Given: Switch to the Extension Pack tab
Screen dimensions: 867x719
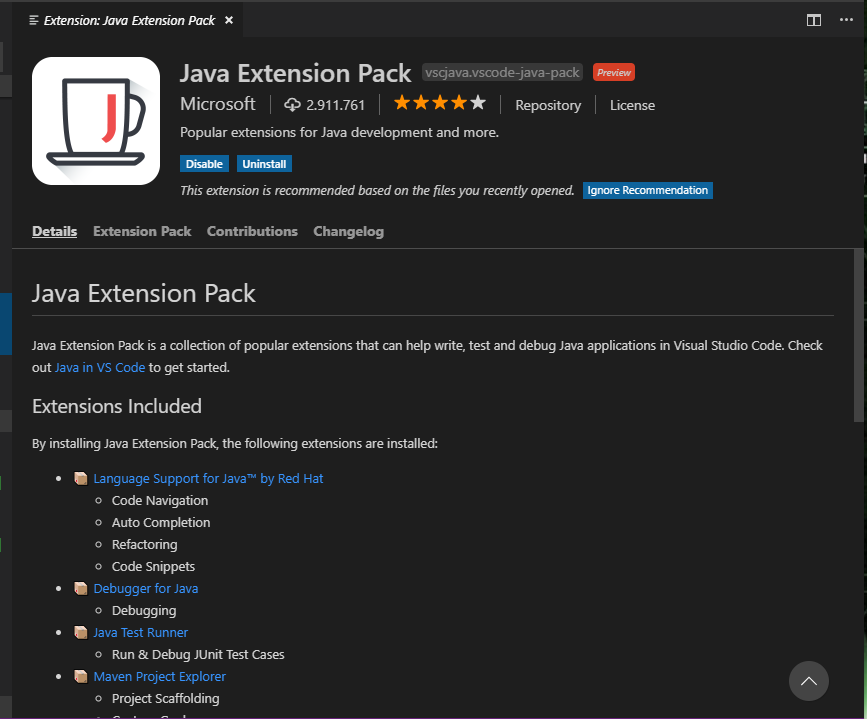Looking at the screenshot, I should [142, 231].
